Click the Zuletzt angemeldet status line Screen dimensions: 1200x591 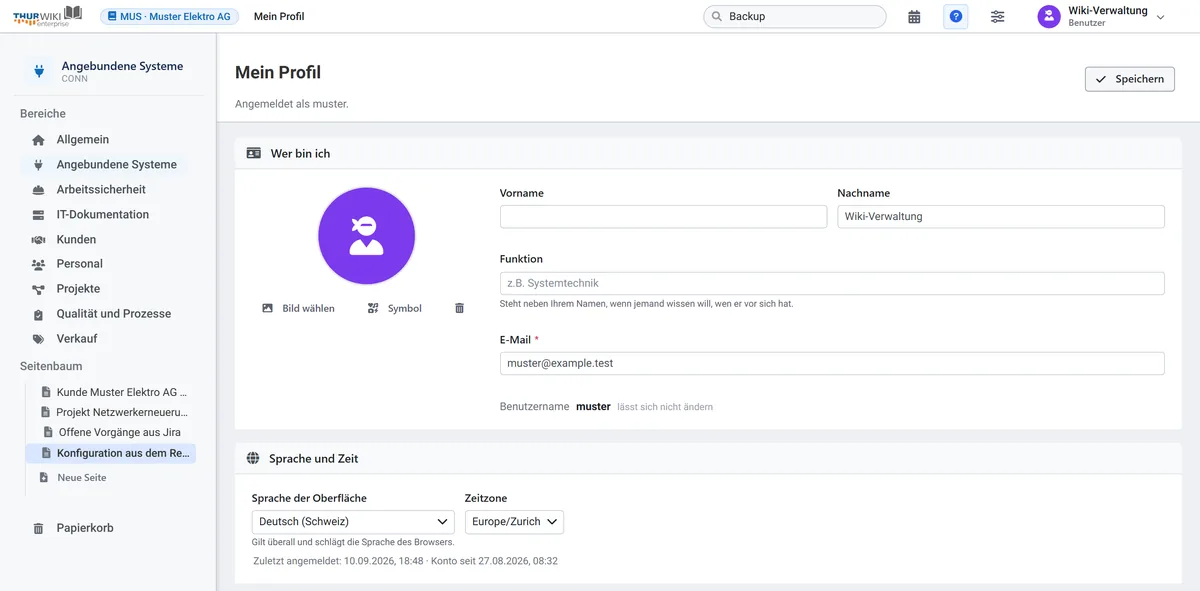click(405, 561)
